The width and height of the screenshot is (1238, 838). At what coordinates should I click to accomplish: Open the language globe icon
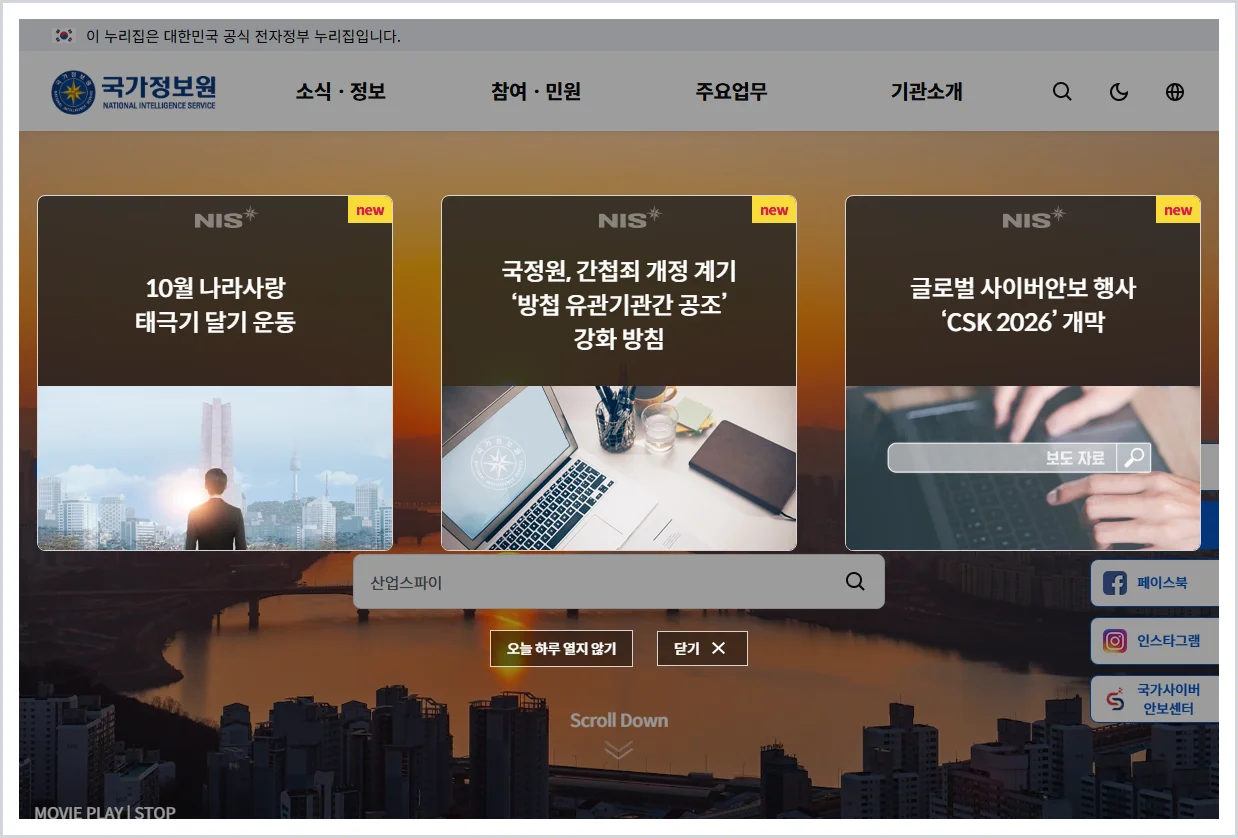[x=1175, y=92]
